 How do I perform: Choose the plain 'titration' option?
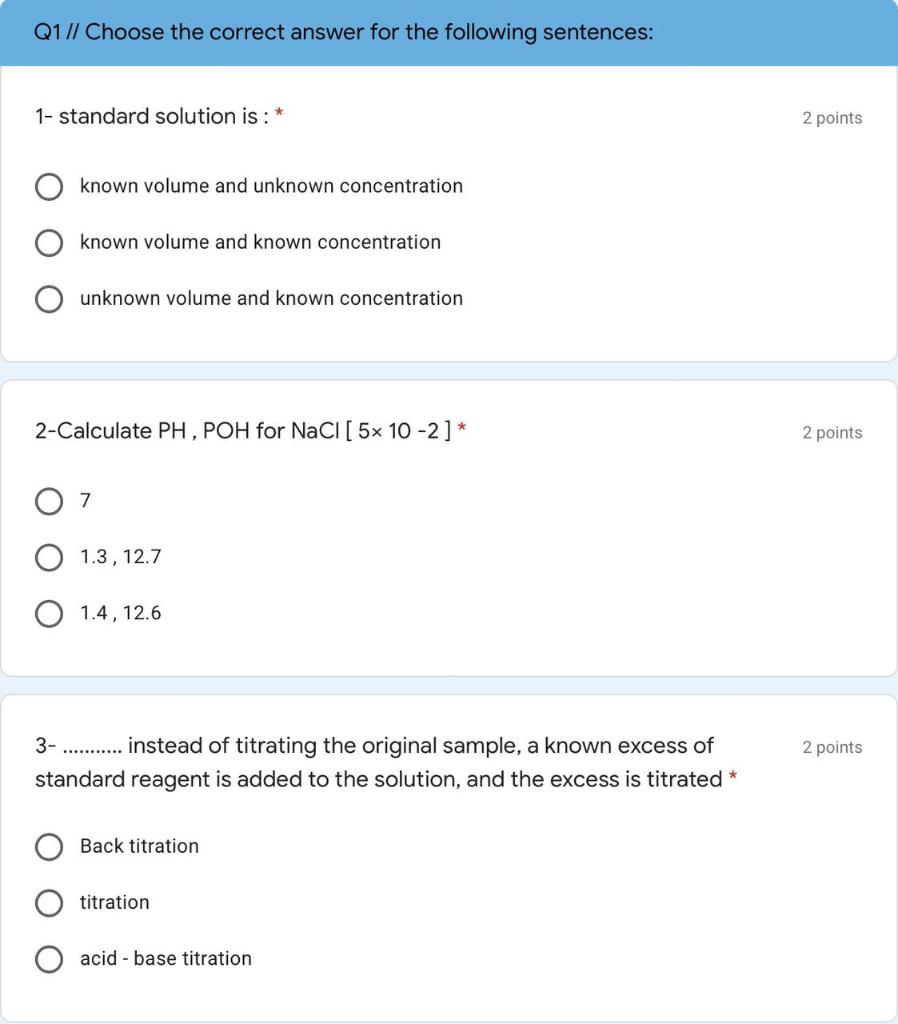[x=49, y=903]
